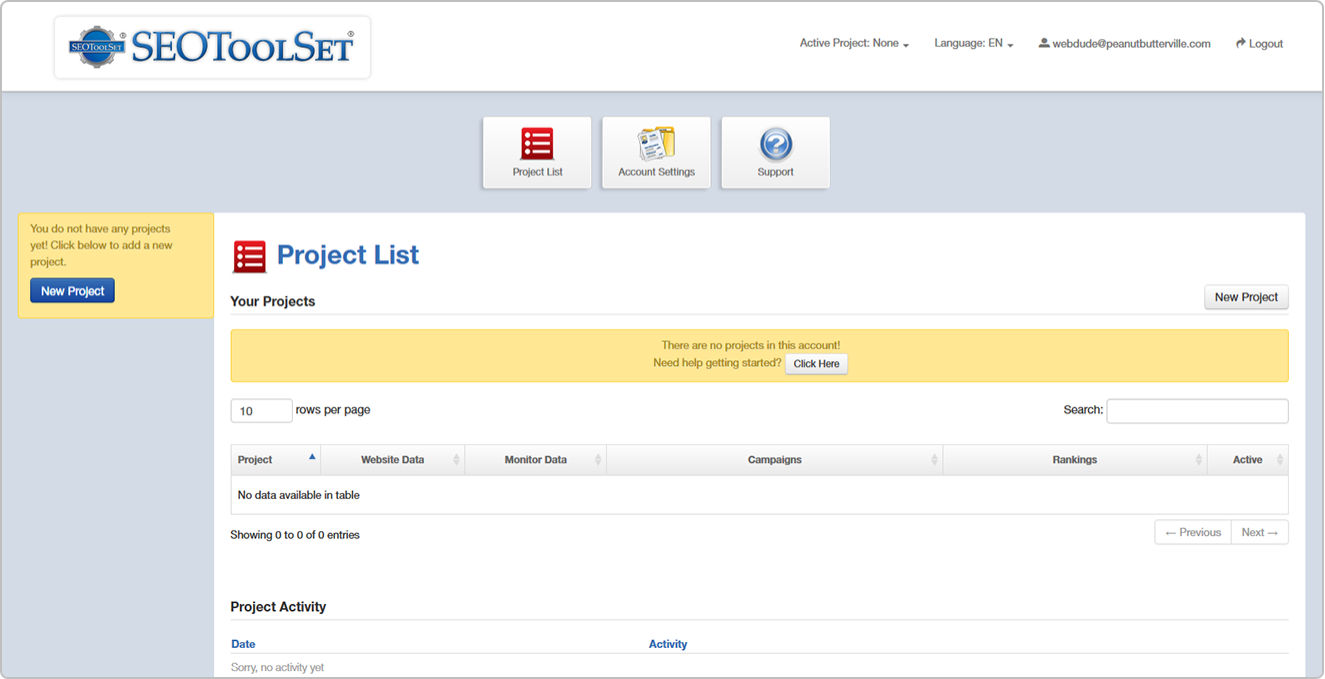The width and height of the screenshot is (1325, 679).
Task: Click 'Sorry, no activity yet' text
Action: coord(277,667)
